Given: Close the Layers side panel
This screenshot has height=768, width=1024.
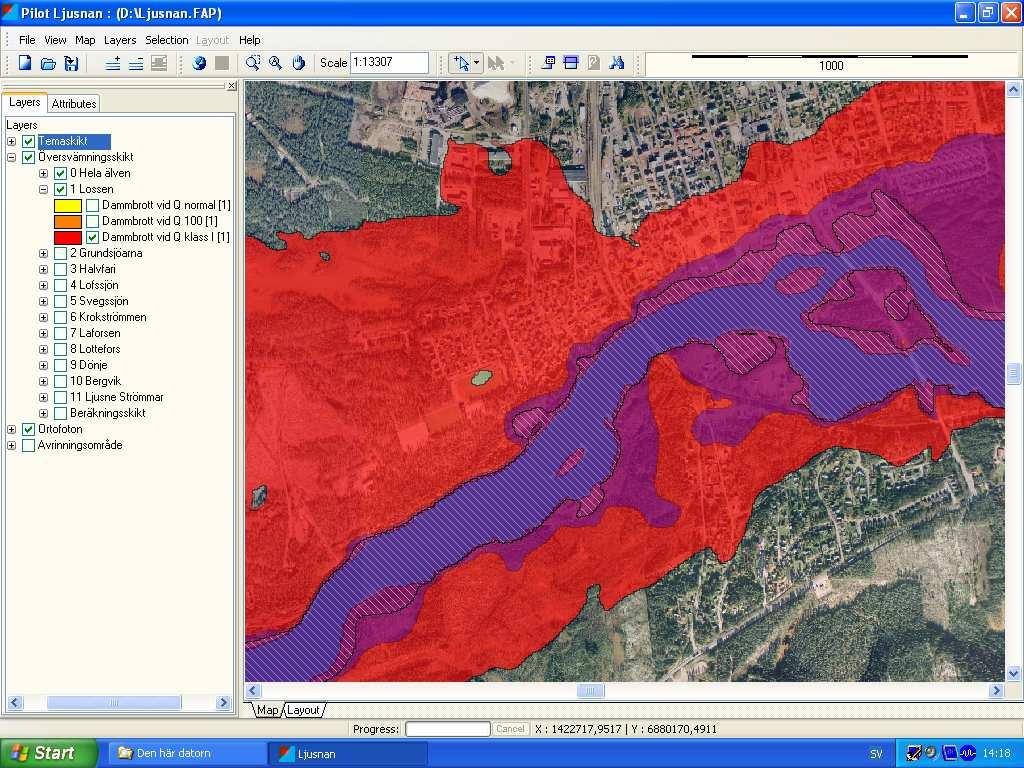Looking at the screenshot, I should click(232, 86).
